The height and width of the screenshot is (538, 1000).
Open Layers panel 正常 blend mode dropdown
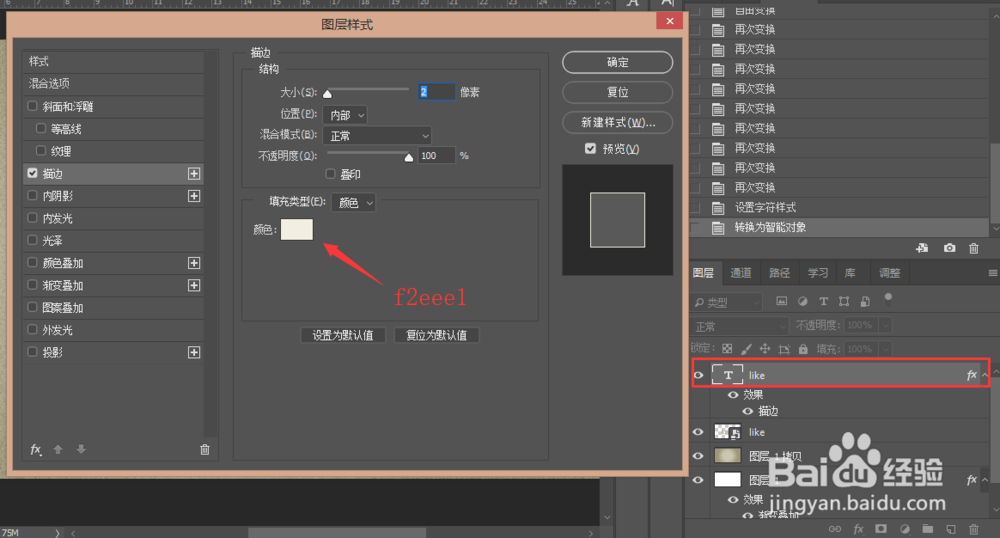pos(740,326)
